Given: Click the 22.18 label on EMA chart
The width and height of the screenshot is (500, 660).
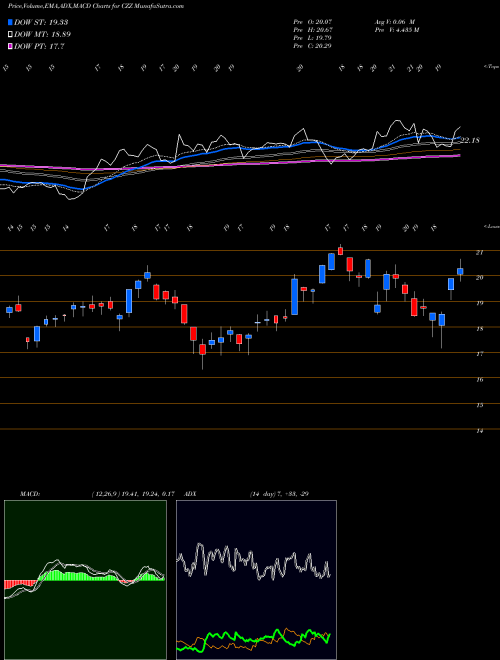Looking at the screenshot, I should (471, 140).
